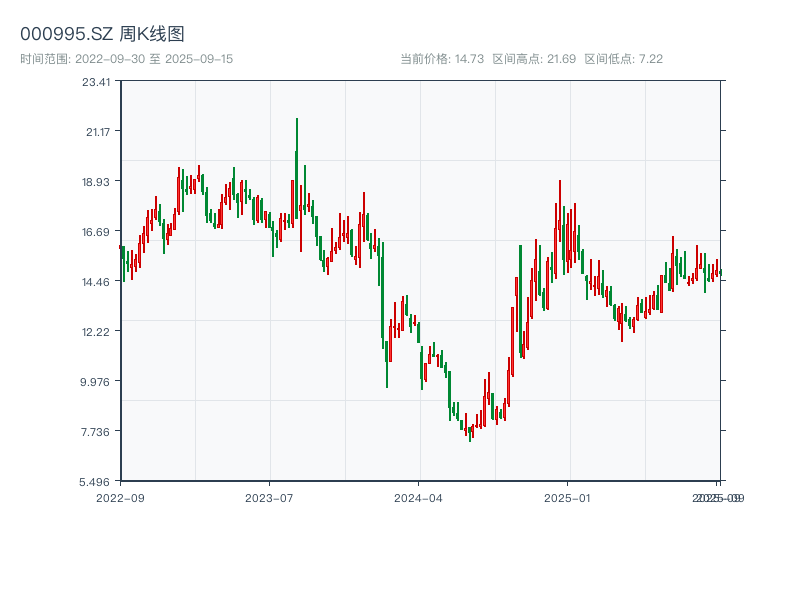Click the 21.17 y-axis price label
Viewport: 800px width, 600px height.
click(x=97, y=131)
